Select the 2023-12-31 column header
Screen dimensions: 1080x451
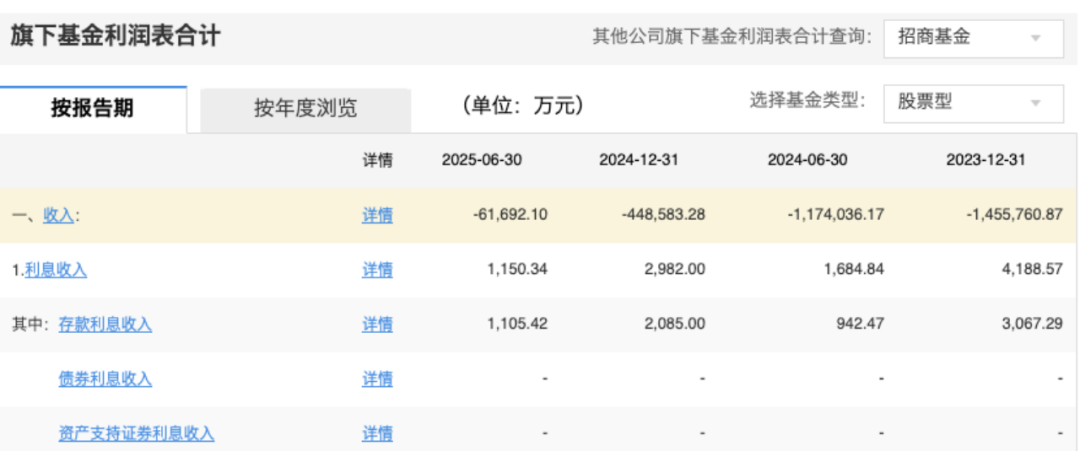pyautogui.click(x=986, y=160)
